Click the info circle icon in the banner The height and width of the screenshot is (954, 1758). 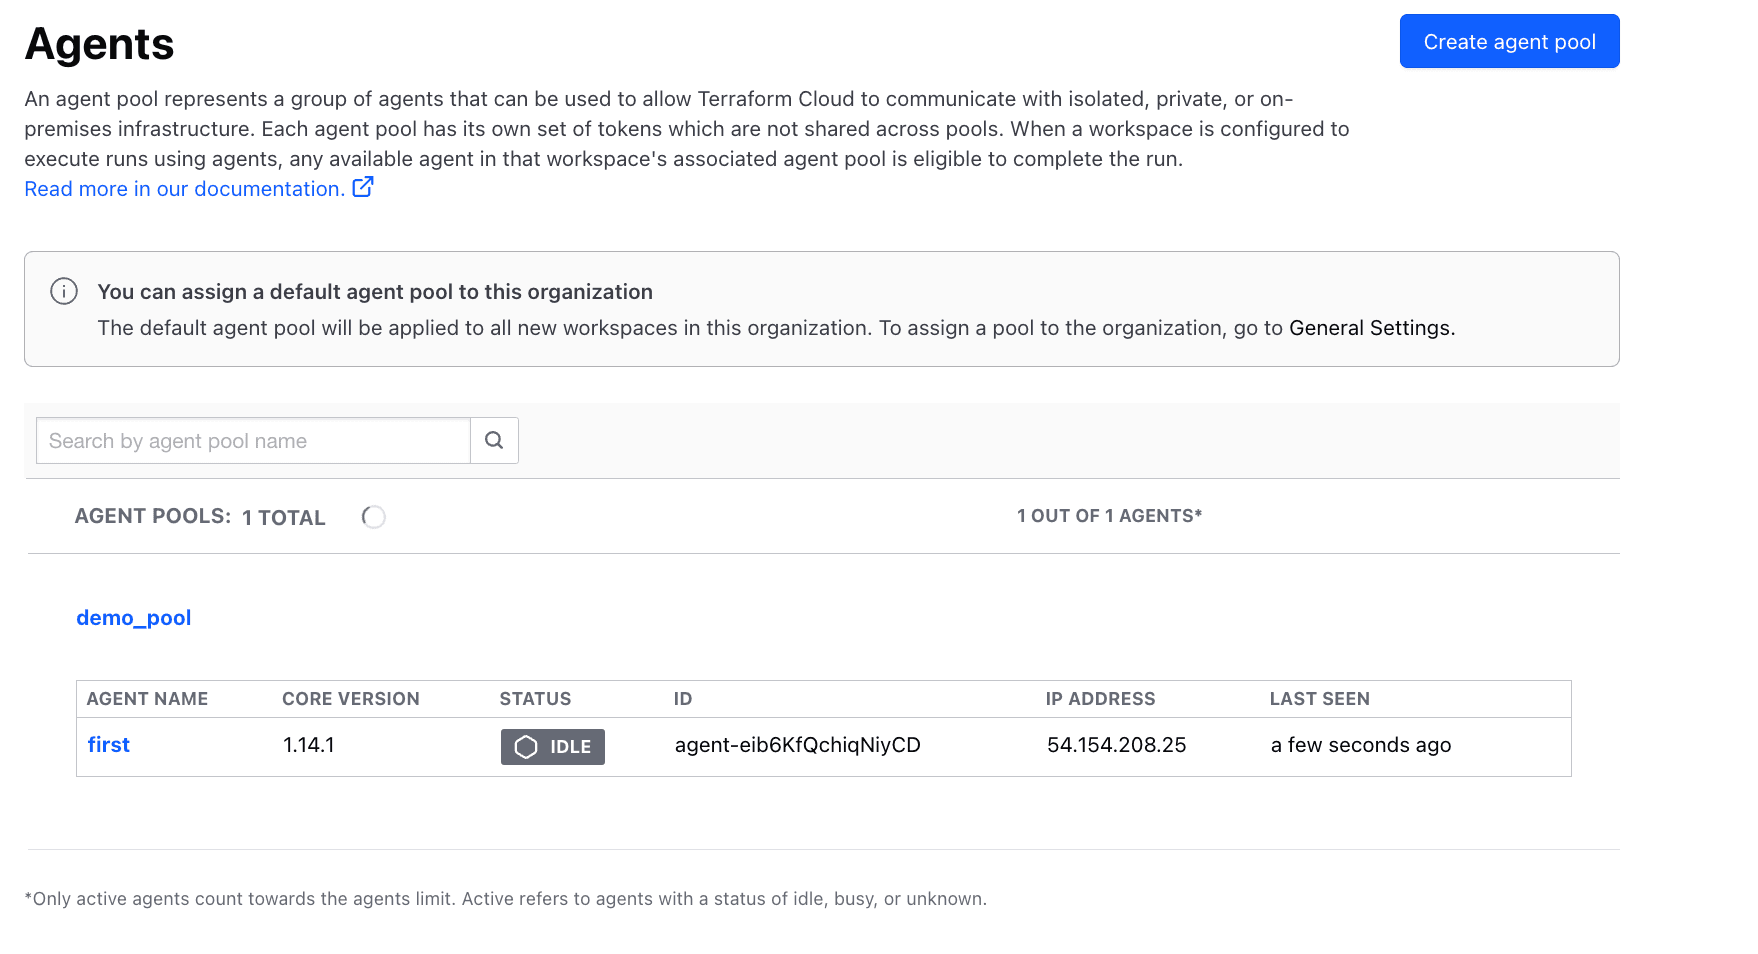click(x=63, y=291)
